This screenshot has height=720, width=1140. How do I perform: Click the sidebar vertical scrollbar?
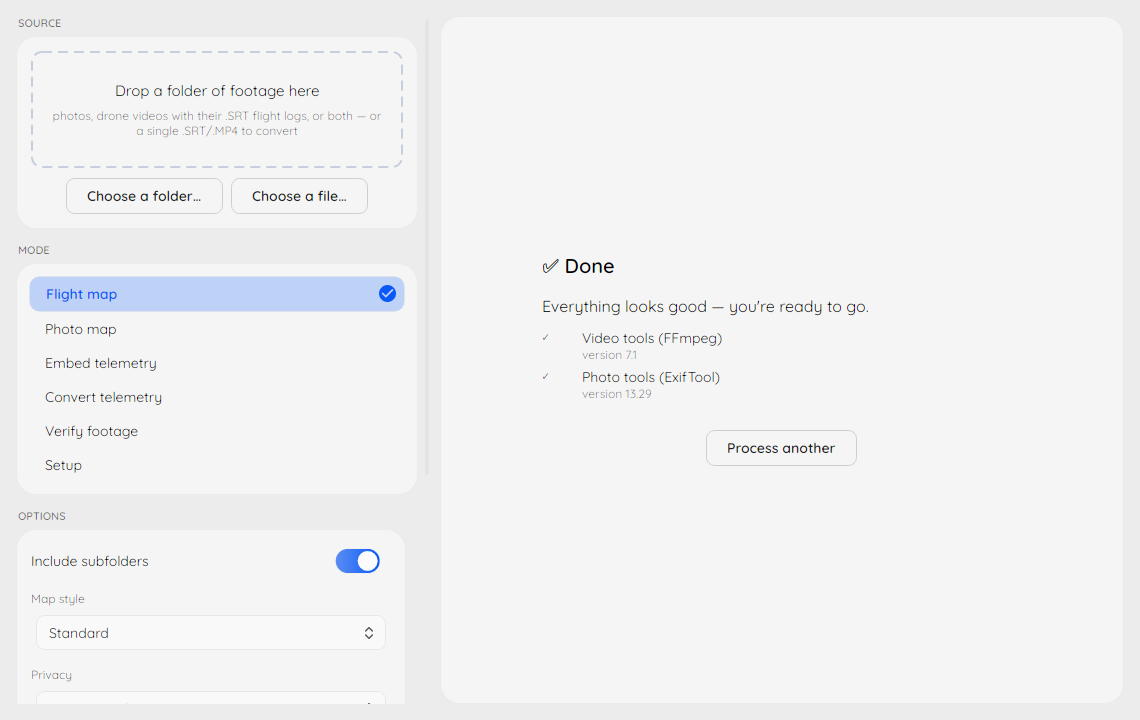[427, 247]
